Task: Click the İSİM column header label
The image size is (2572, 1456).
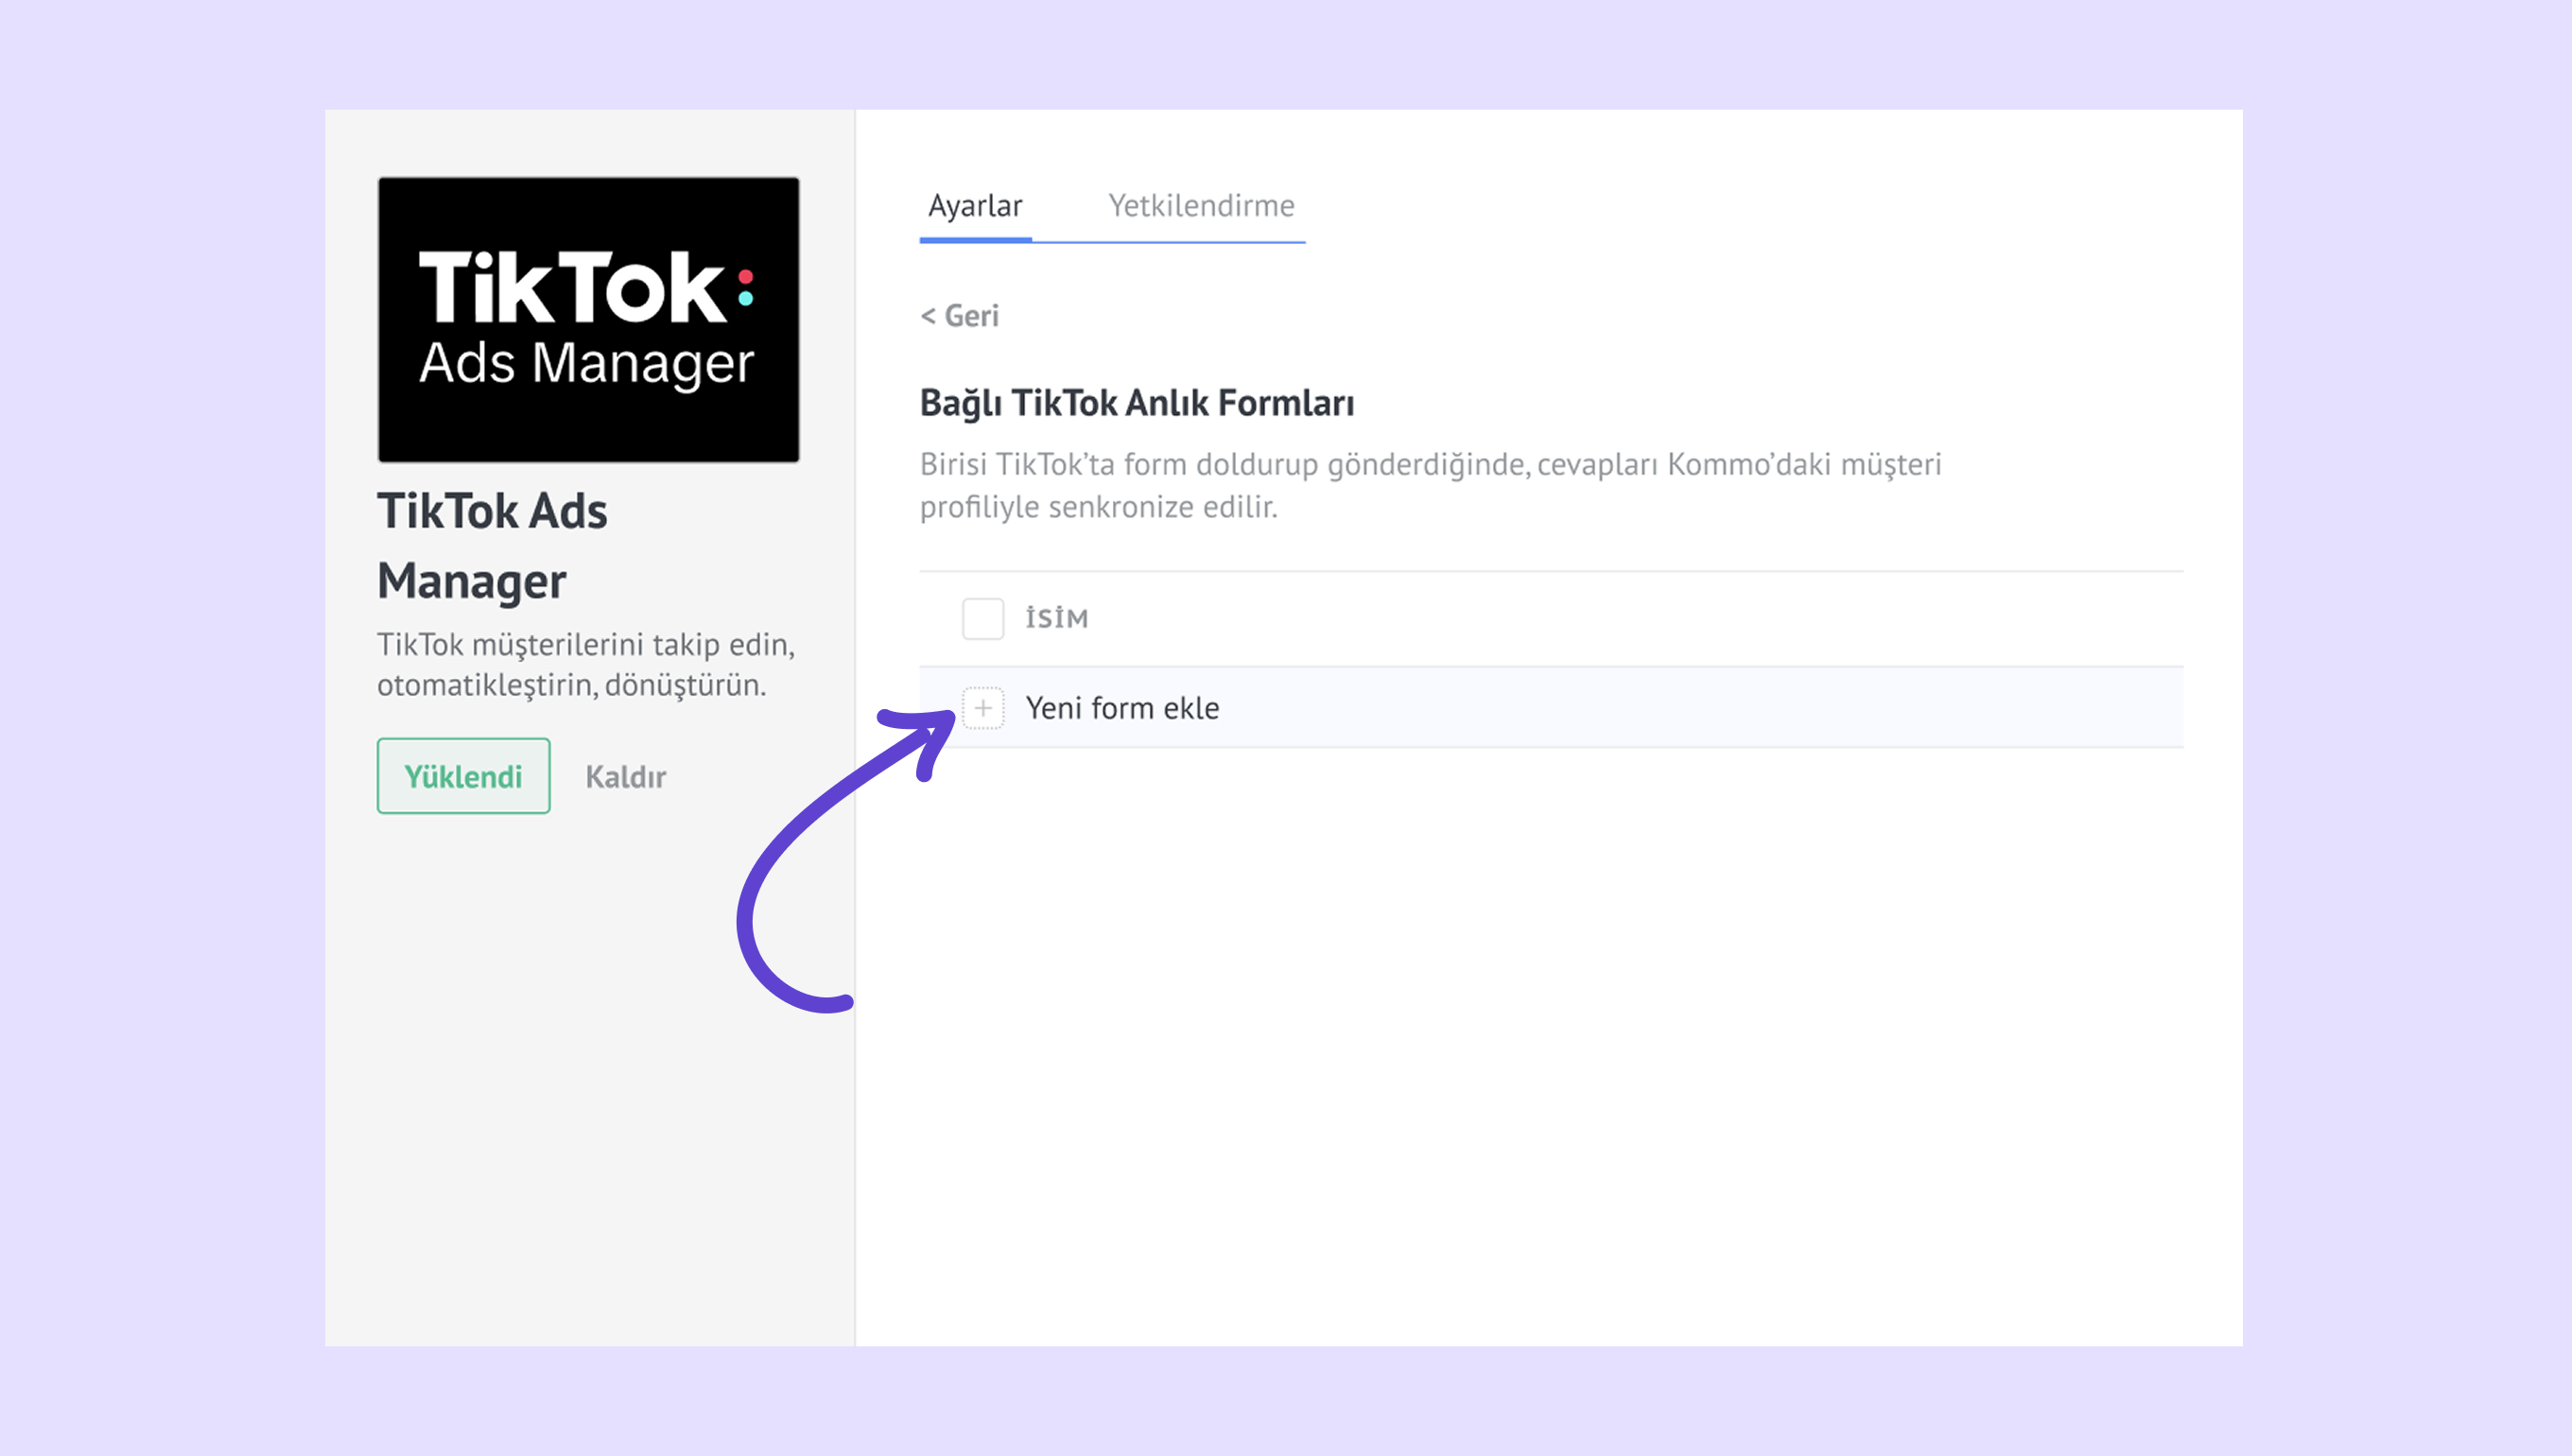Action: [x=1056, y=618]
